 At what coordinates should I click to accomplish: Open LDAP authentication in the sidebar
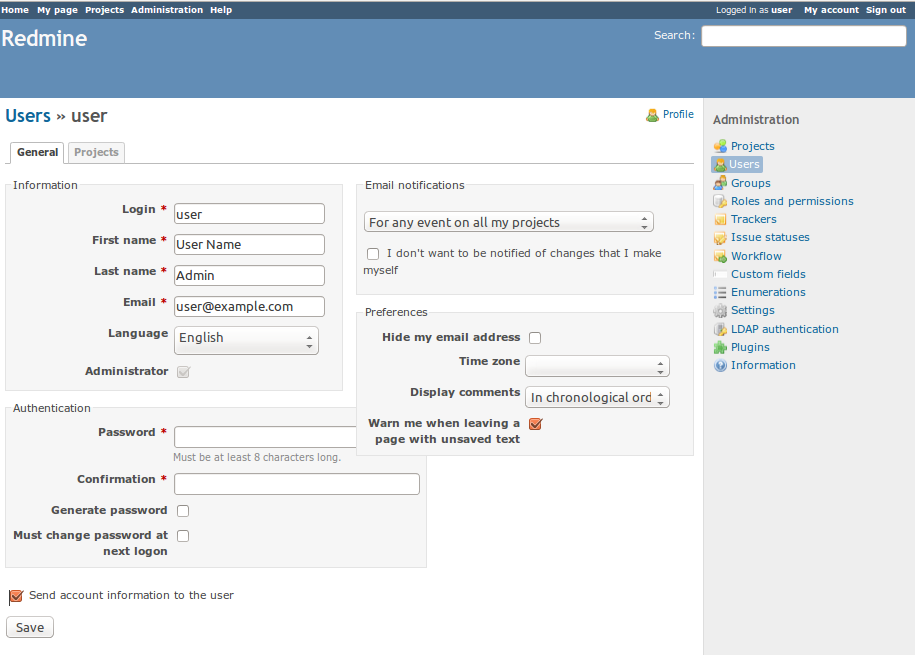(784, 329)
